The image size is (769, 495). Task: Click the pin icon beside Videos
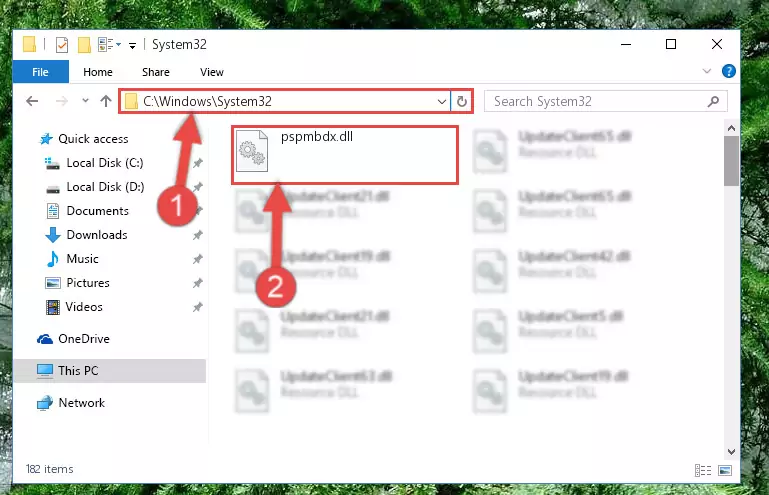coord(198,307)
